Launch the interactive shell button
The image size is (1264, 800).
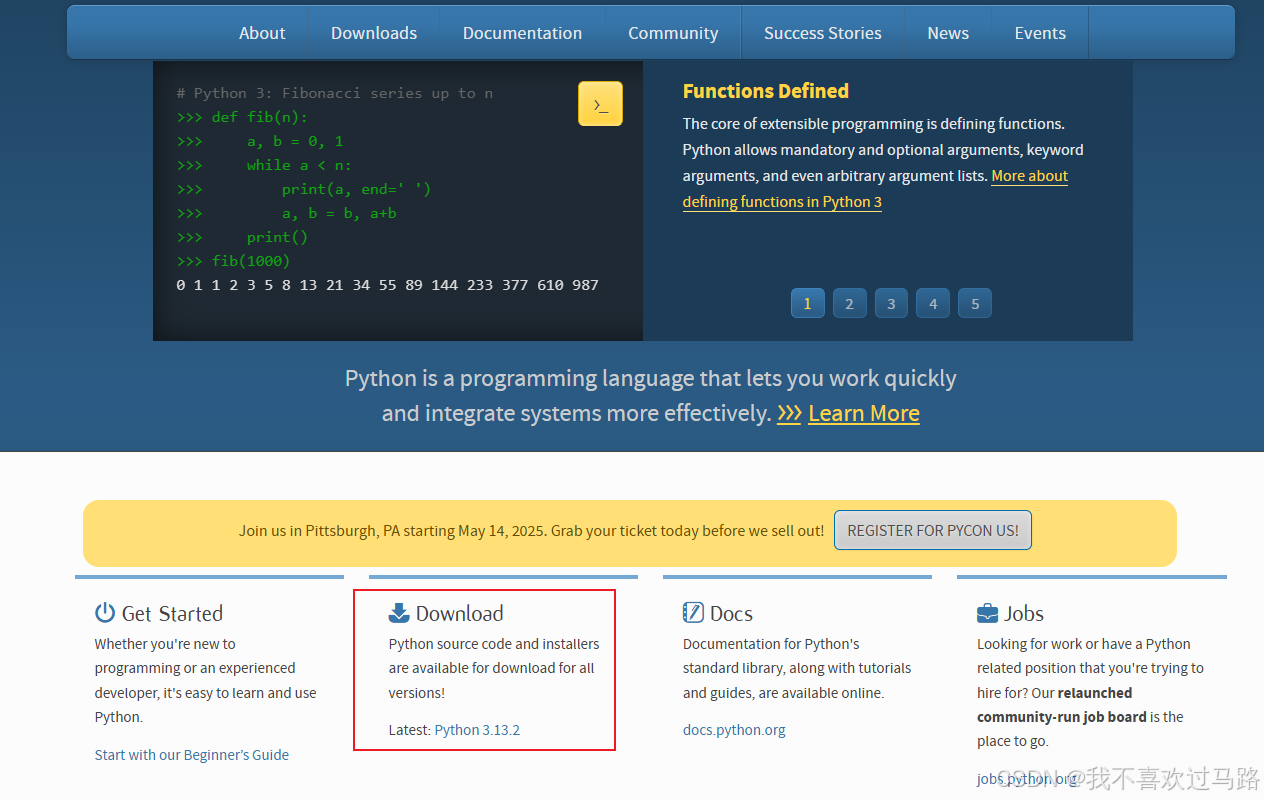[600, 104]
